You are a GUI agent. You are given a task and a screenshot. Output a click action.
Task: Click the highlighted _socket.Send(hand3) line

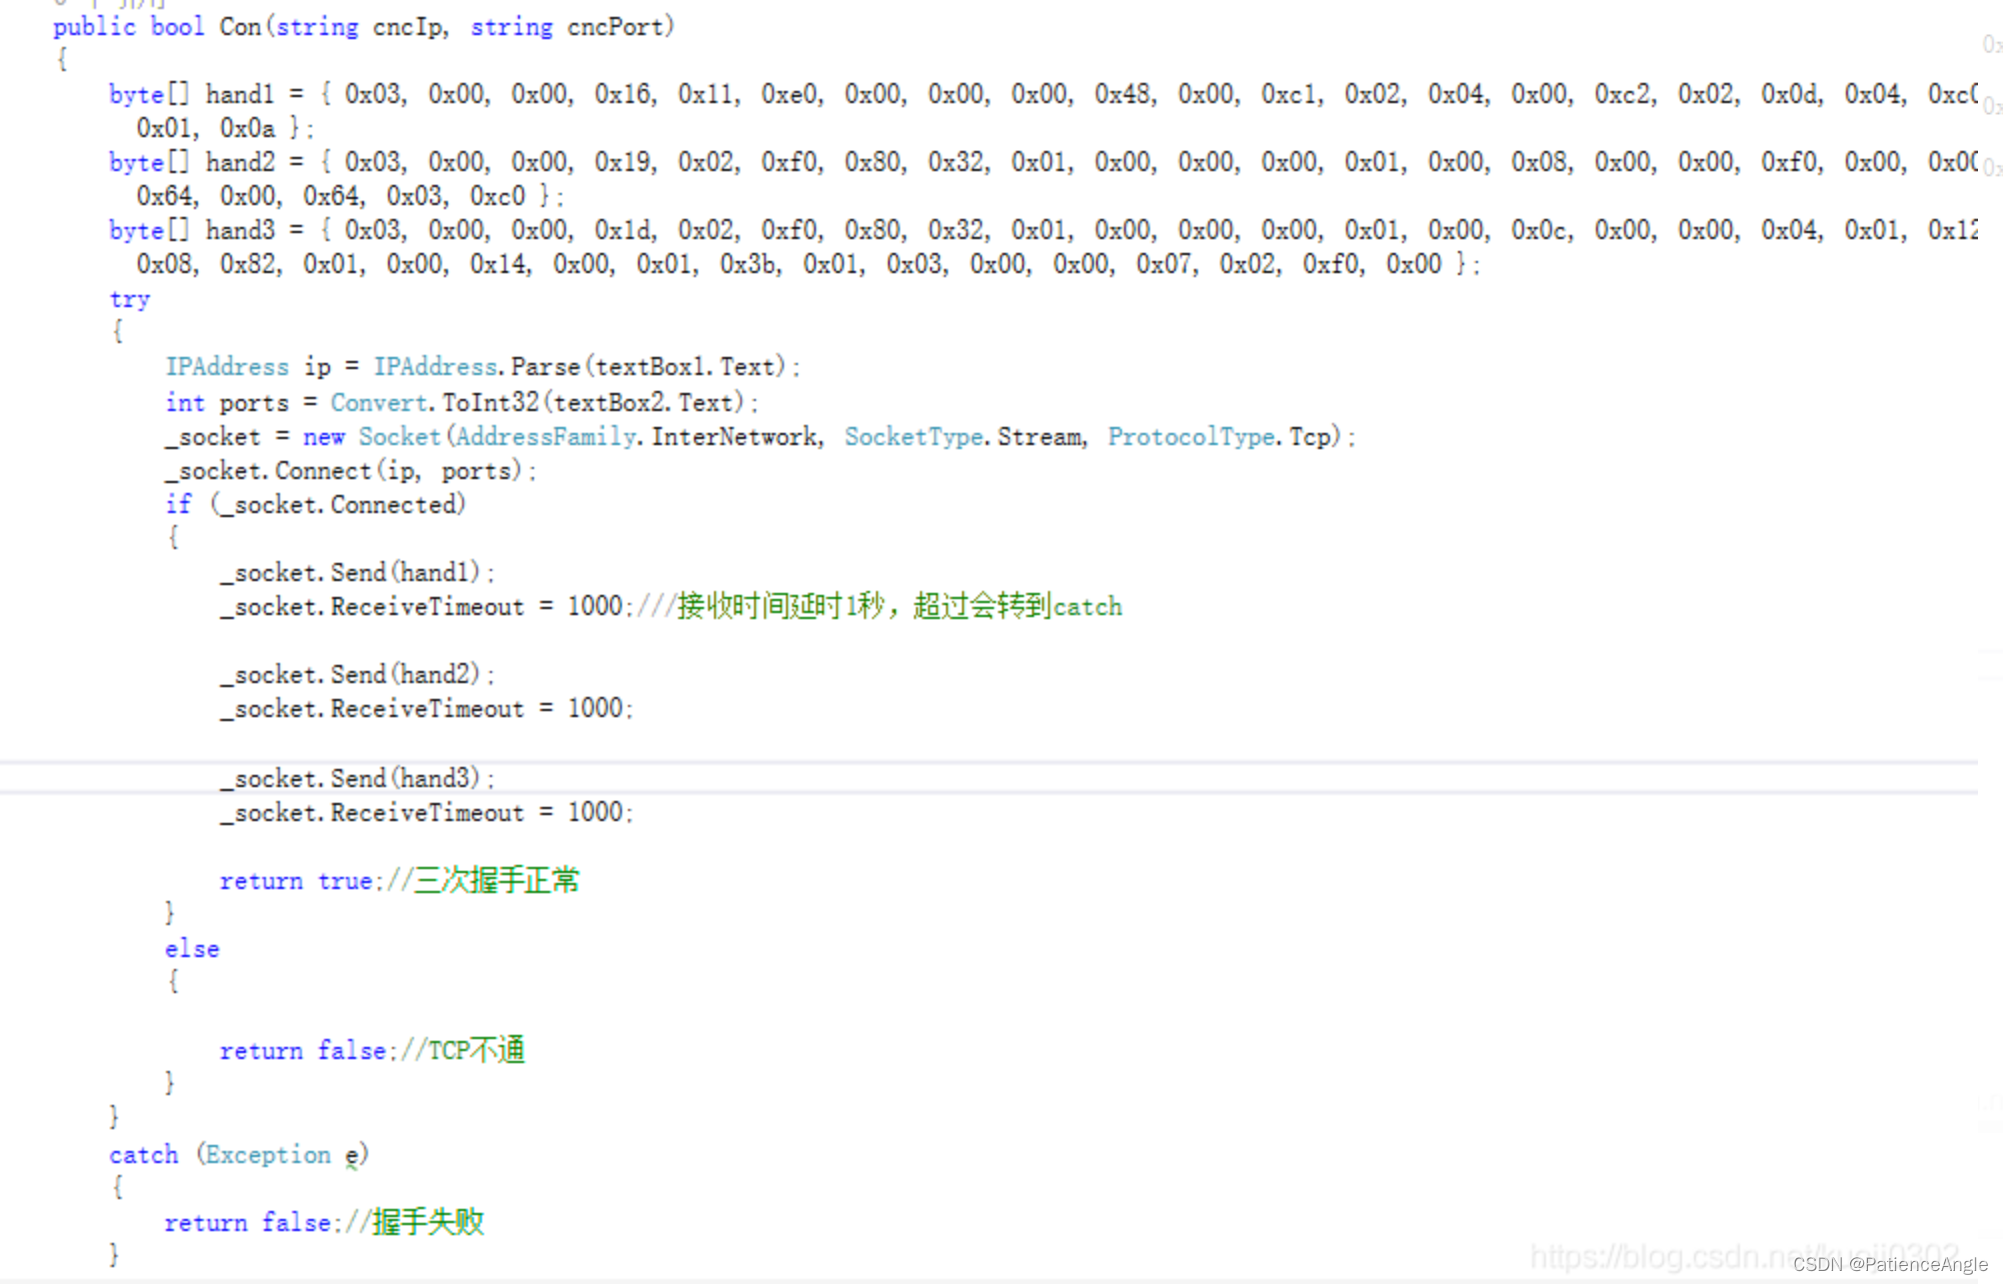(x=357, y=778)
